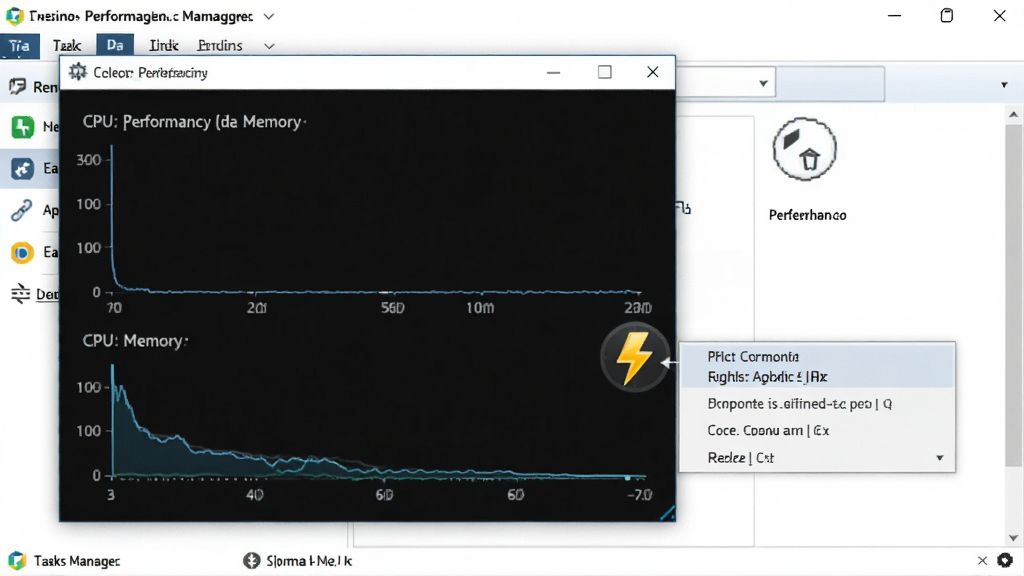Open the Taak menu tab
This screenshot has height=576, width=1024.
point(67,46)
